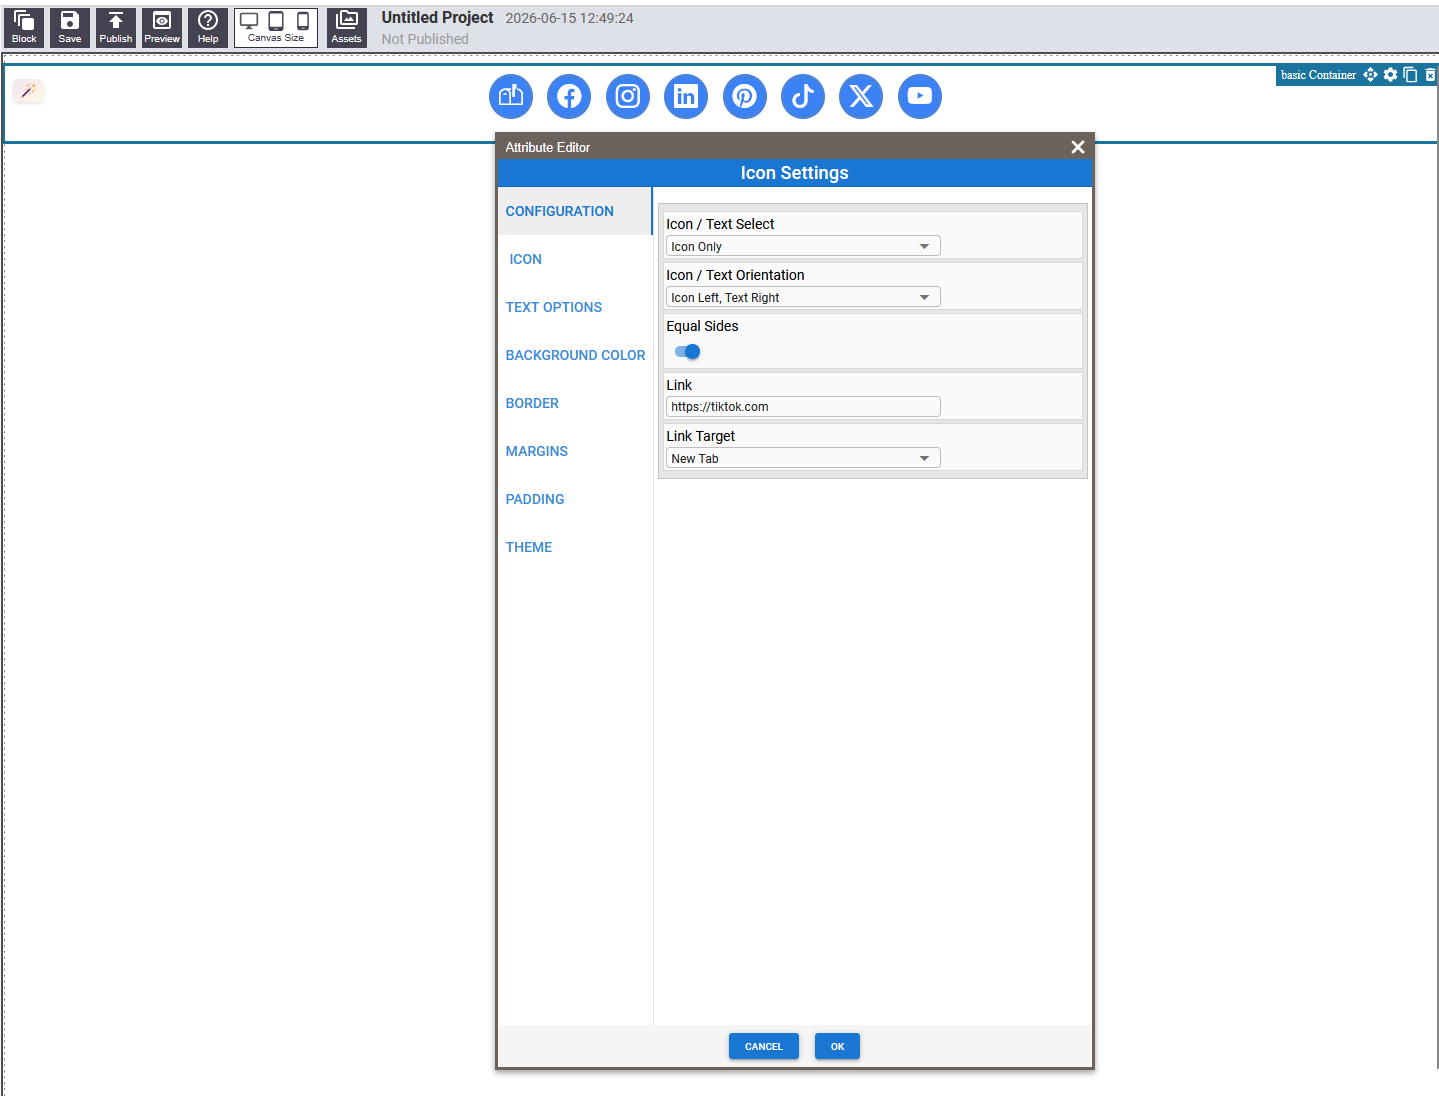
Task: Select the Instagram social icon
Action: [628, 96]
